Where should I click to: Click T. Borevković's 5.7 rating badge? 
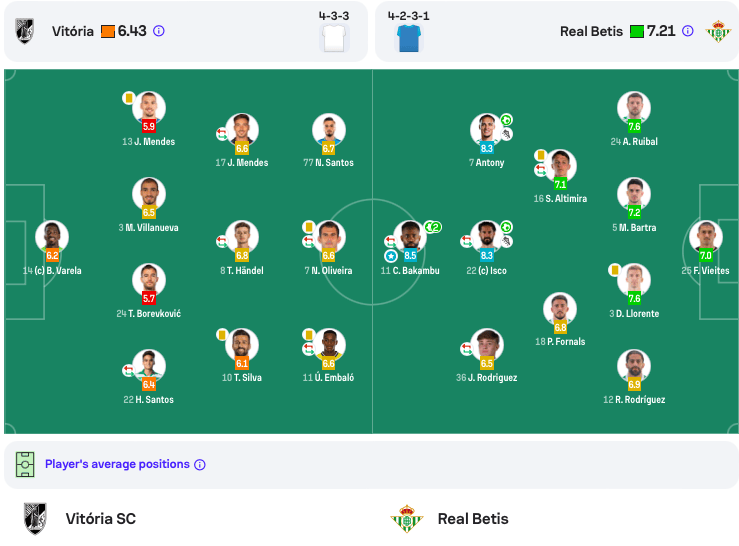(x=148, y=298)
